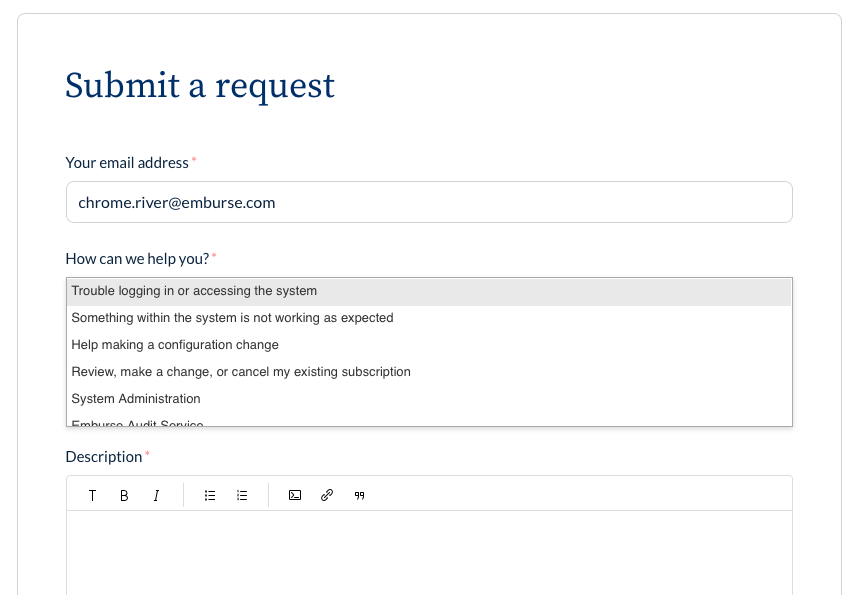Click the "How can we help you?" label
This screenshot has height=595, width=861.
(x=137, y=259)
